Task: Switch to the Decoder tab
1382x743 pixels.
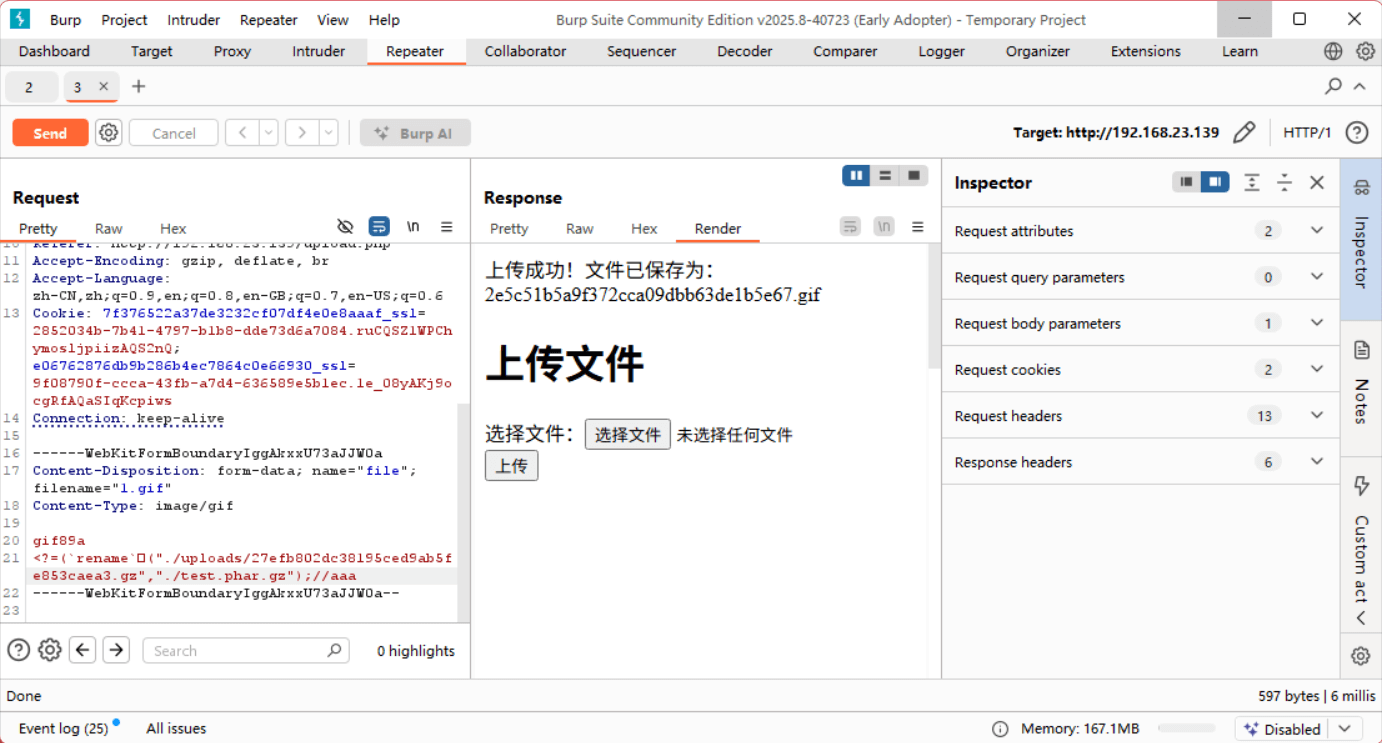Action: [x=745, y=51]
